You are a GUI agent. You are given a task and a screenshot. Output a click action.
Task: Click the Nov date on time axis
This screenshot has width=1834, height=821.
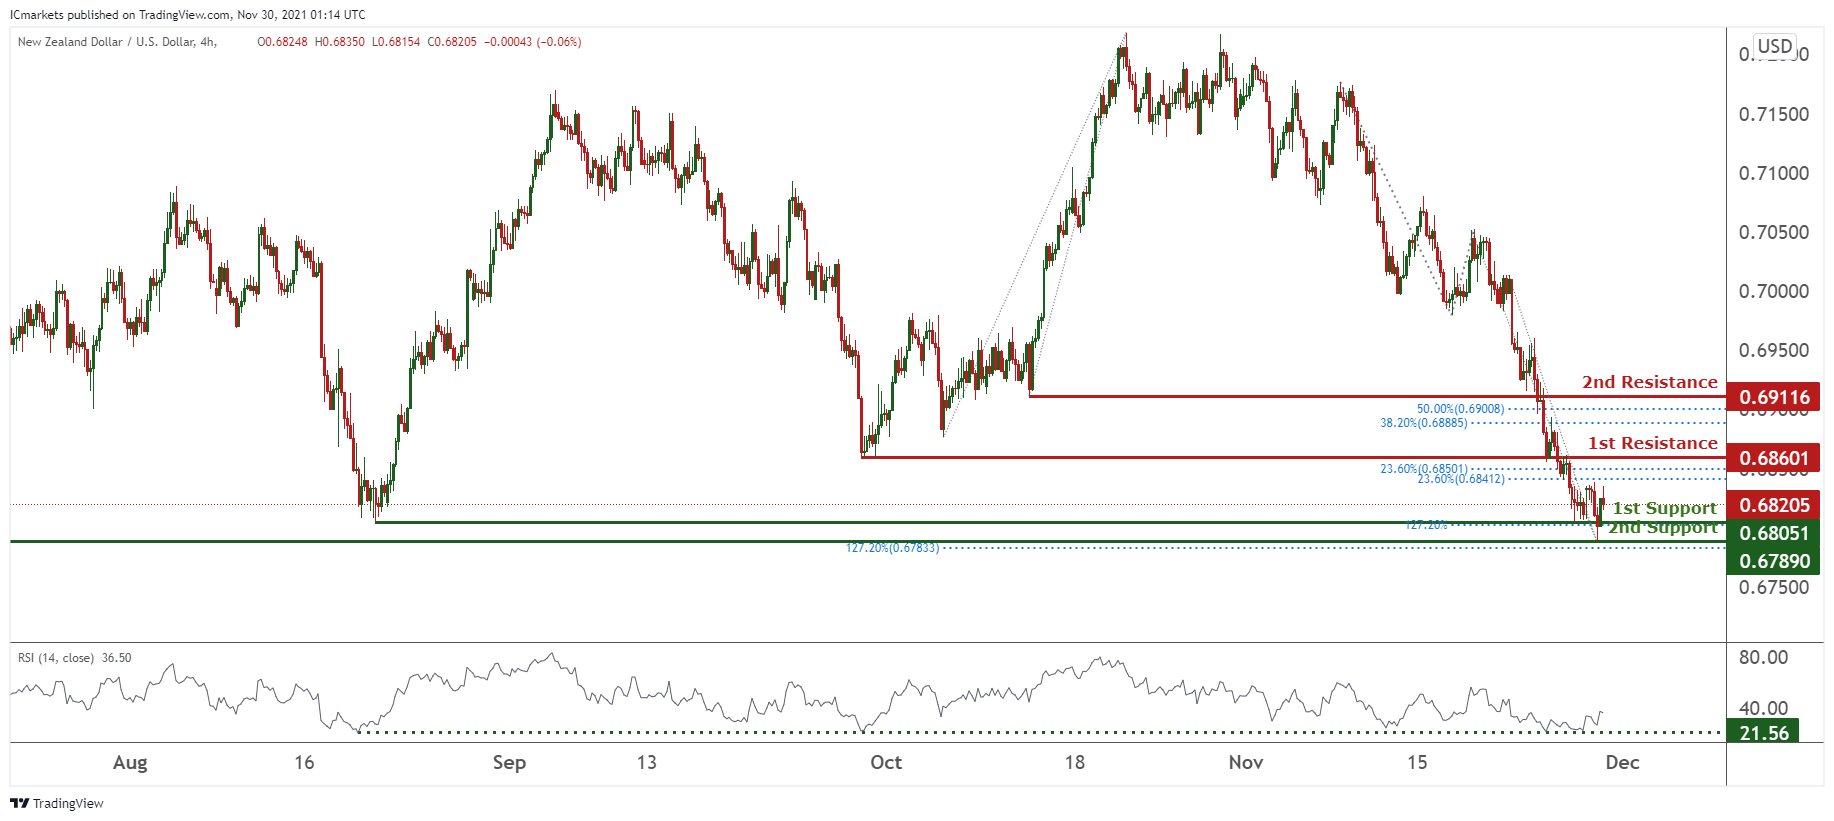1245,762
